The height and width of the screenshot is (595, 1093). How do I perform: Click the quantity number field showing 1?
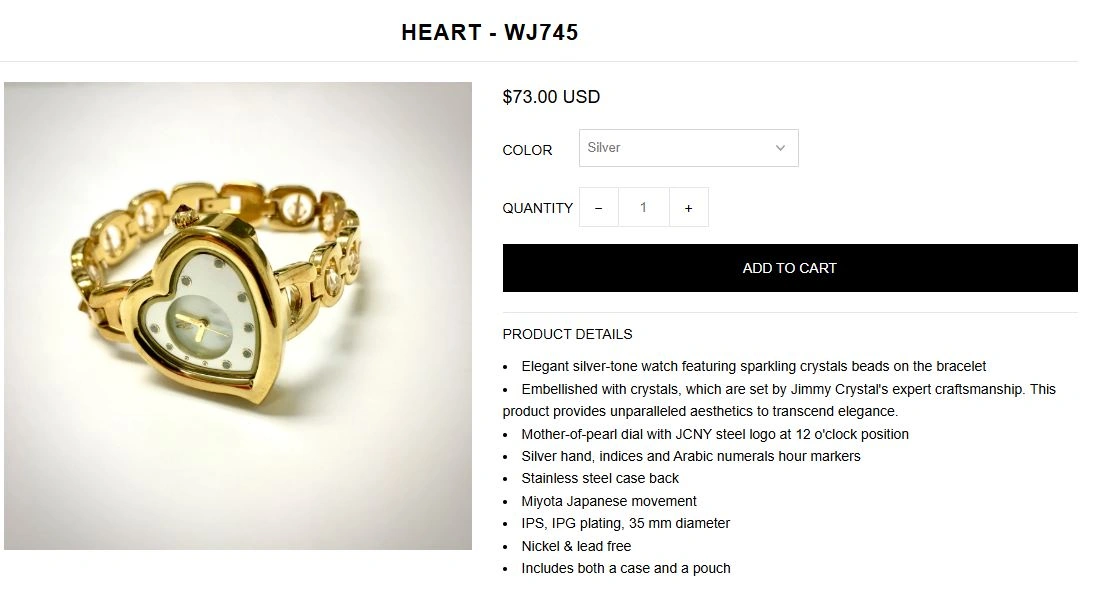pyautogui.click(x=643, y=208)
